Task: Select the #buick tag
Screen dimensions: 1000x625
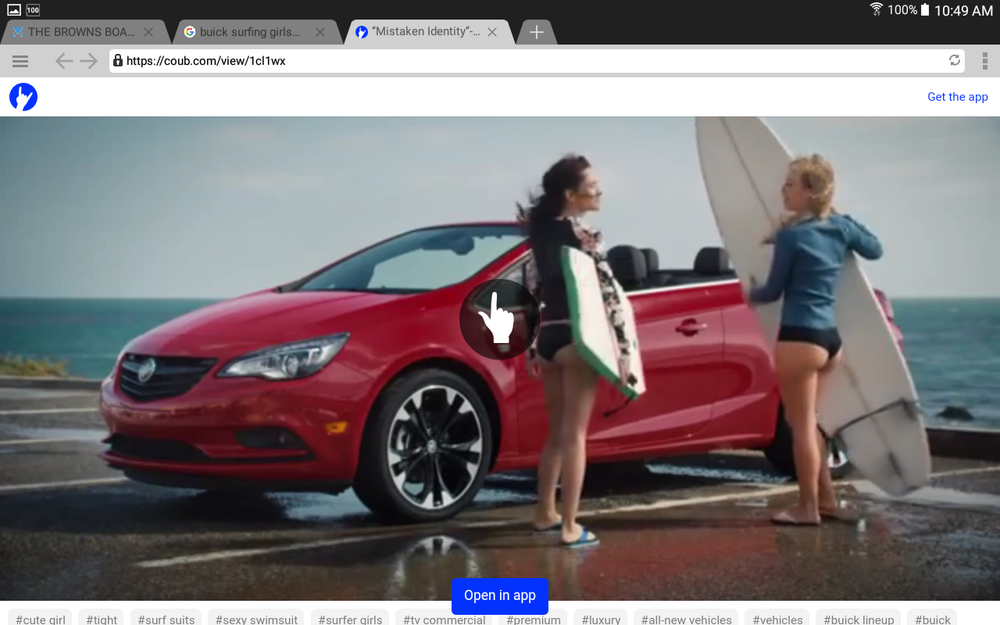Action: click(932, 619)
